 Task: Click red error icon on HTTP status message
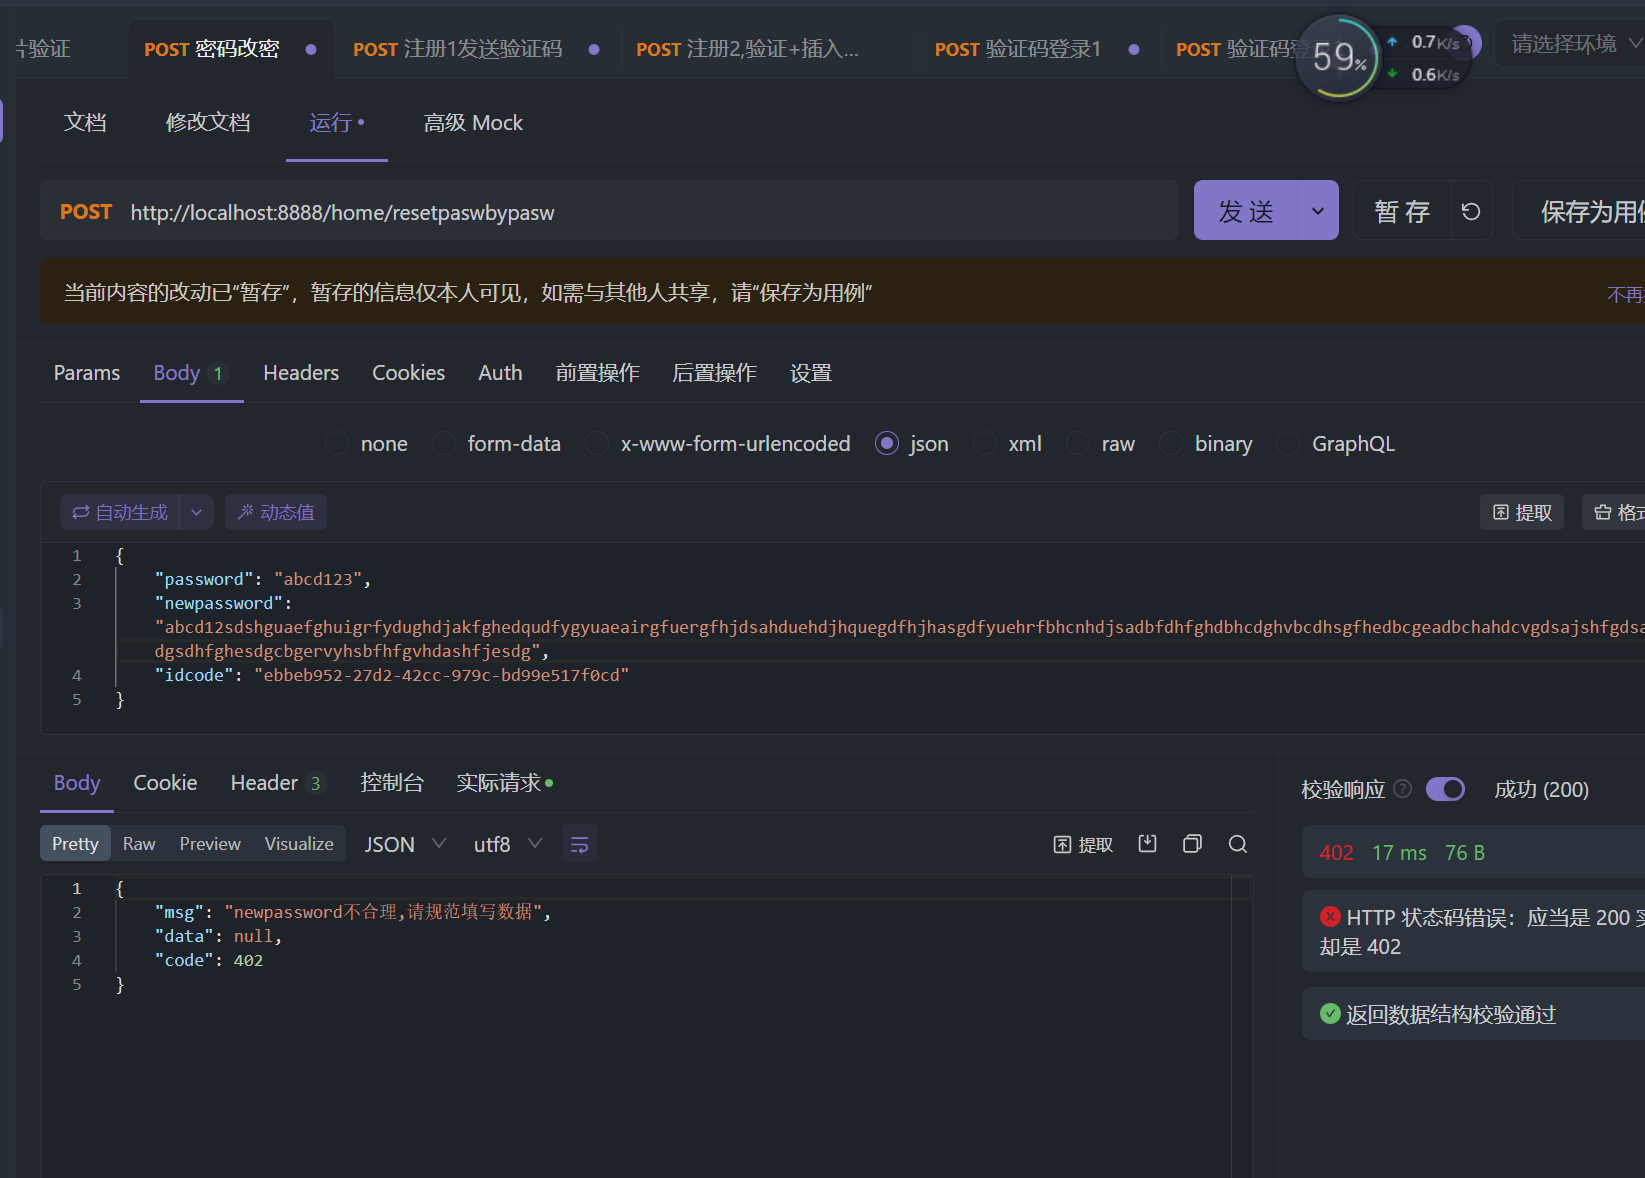tap(1330, 917)
